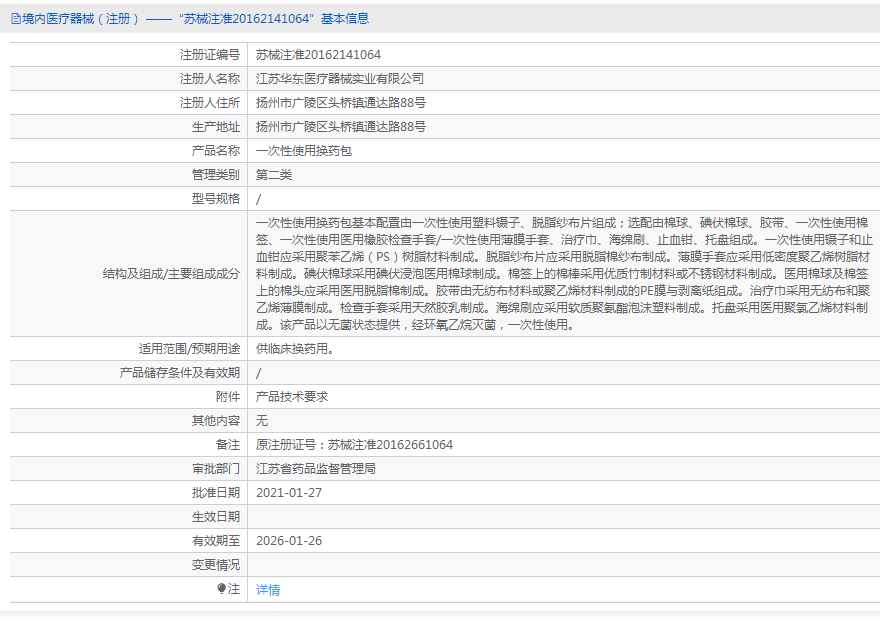Click the label 生产地址
The height and width of the screenshot is (624, 880).
click(216, 127)
